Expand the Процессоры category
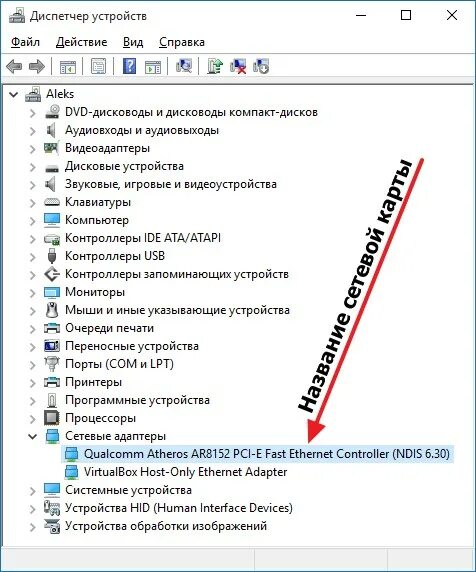The width and height of the screenshot is (476, 572). point(33,418)
